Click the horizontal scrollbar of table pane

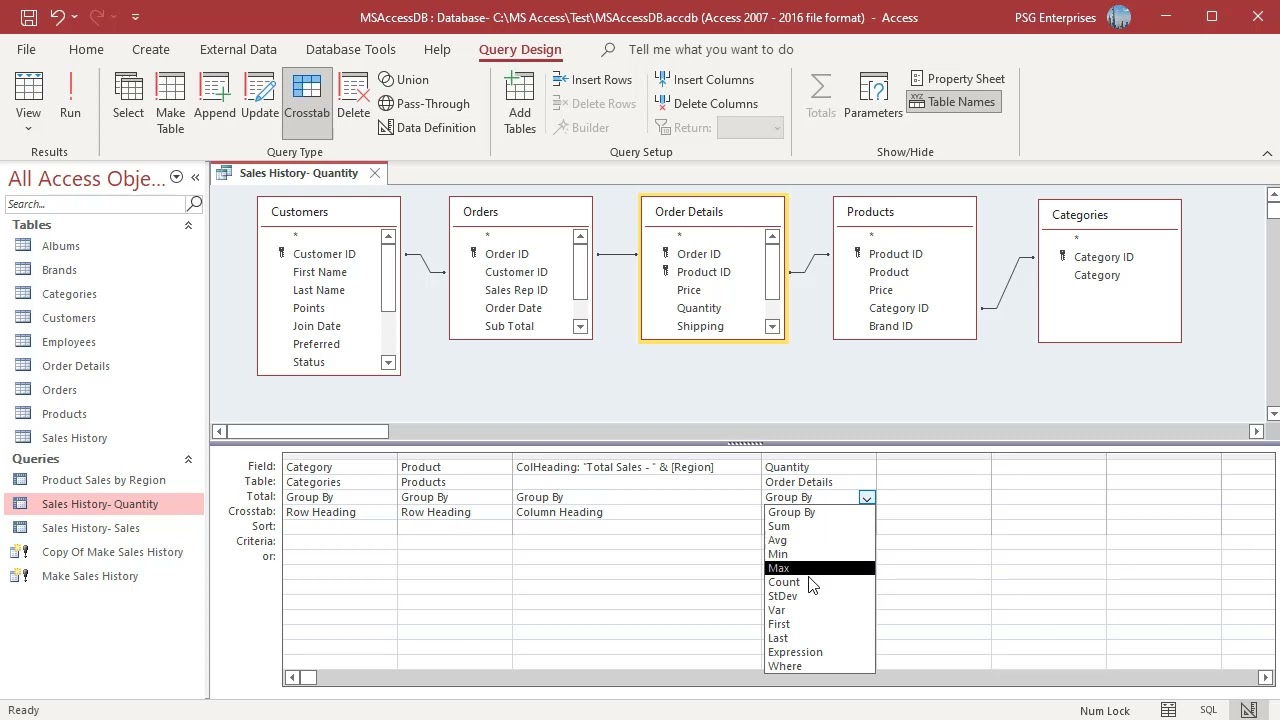point(308,431)
